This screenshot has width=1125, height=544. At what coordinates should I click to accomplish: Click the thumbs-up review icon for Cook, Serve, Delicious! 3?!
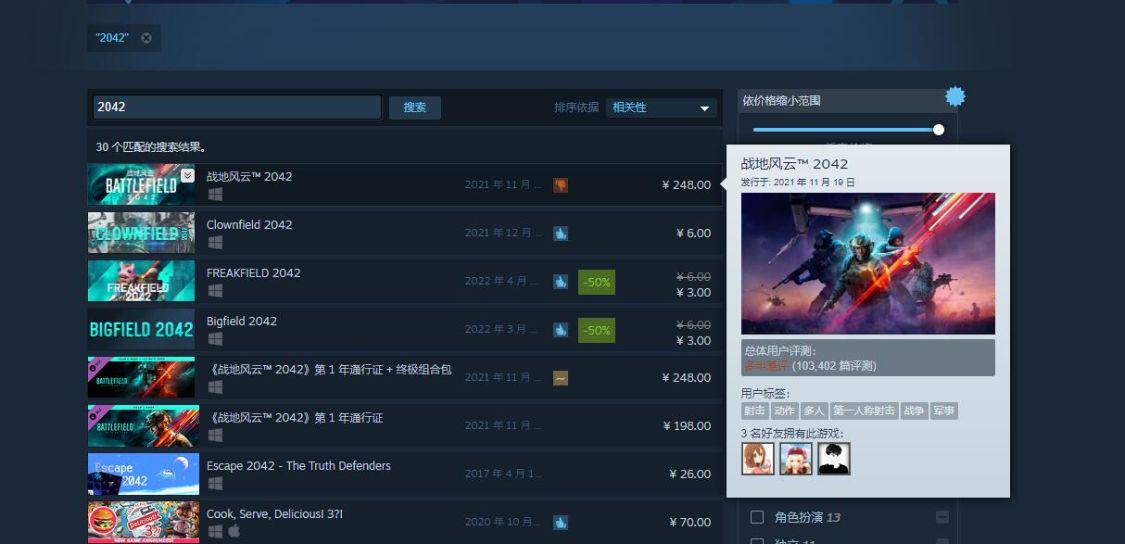click(560, 522)
